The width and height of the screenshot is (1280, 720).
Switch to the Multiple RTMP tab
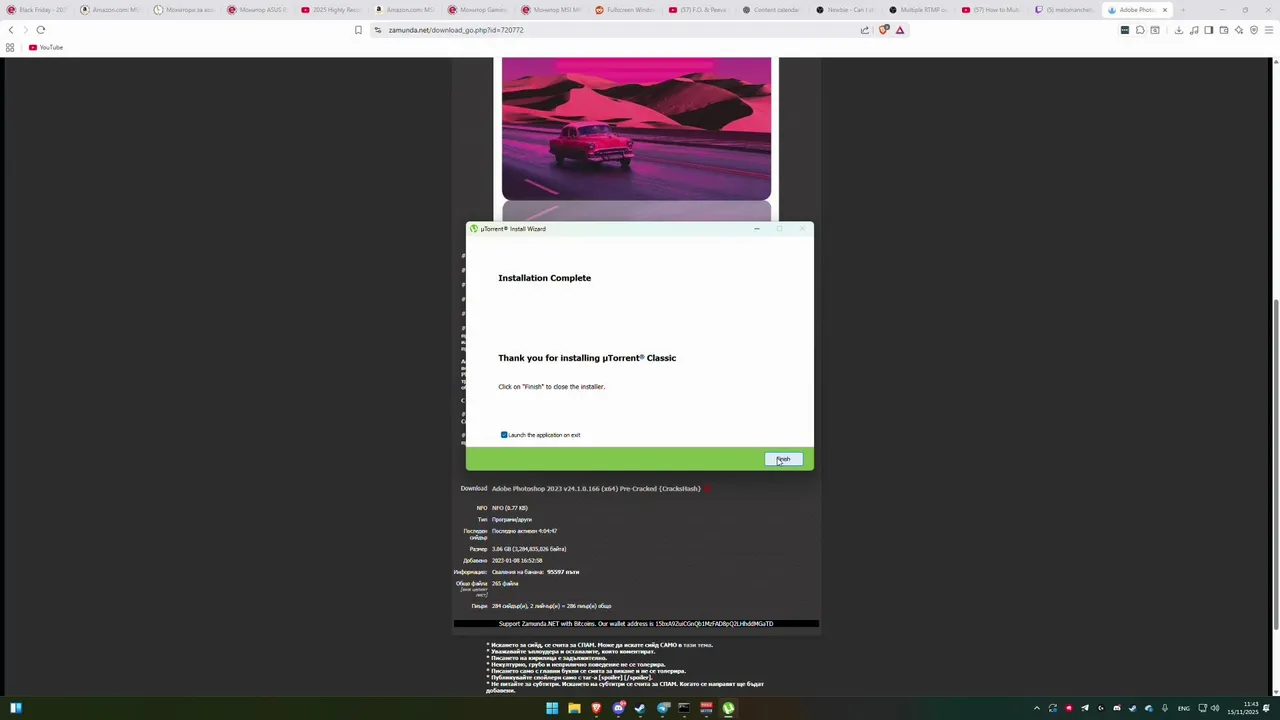coord(919,10)
